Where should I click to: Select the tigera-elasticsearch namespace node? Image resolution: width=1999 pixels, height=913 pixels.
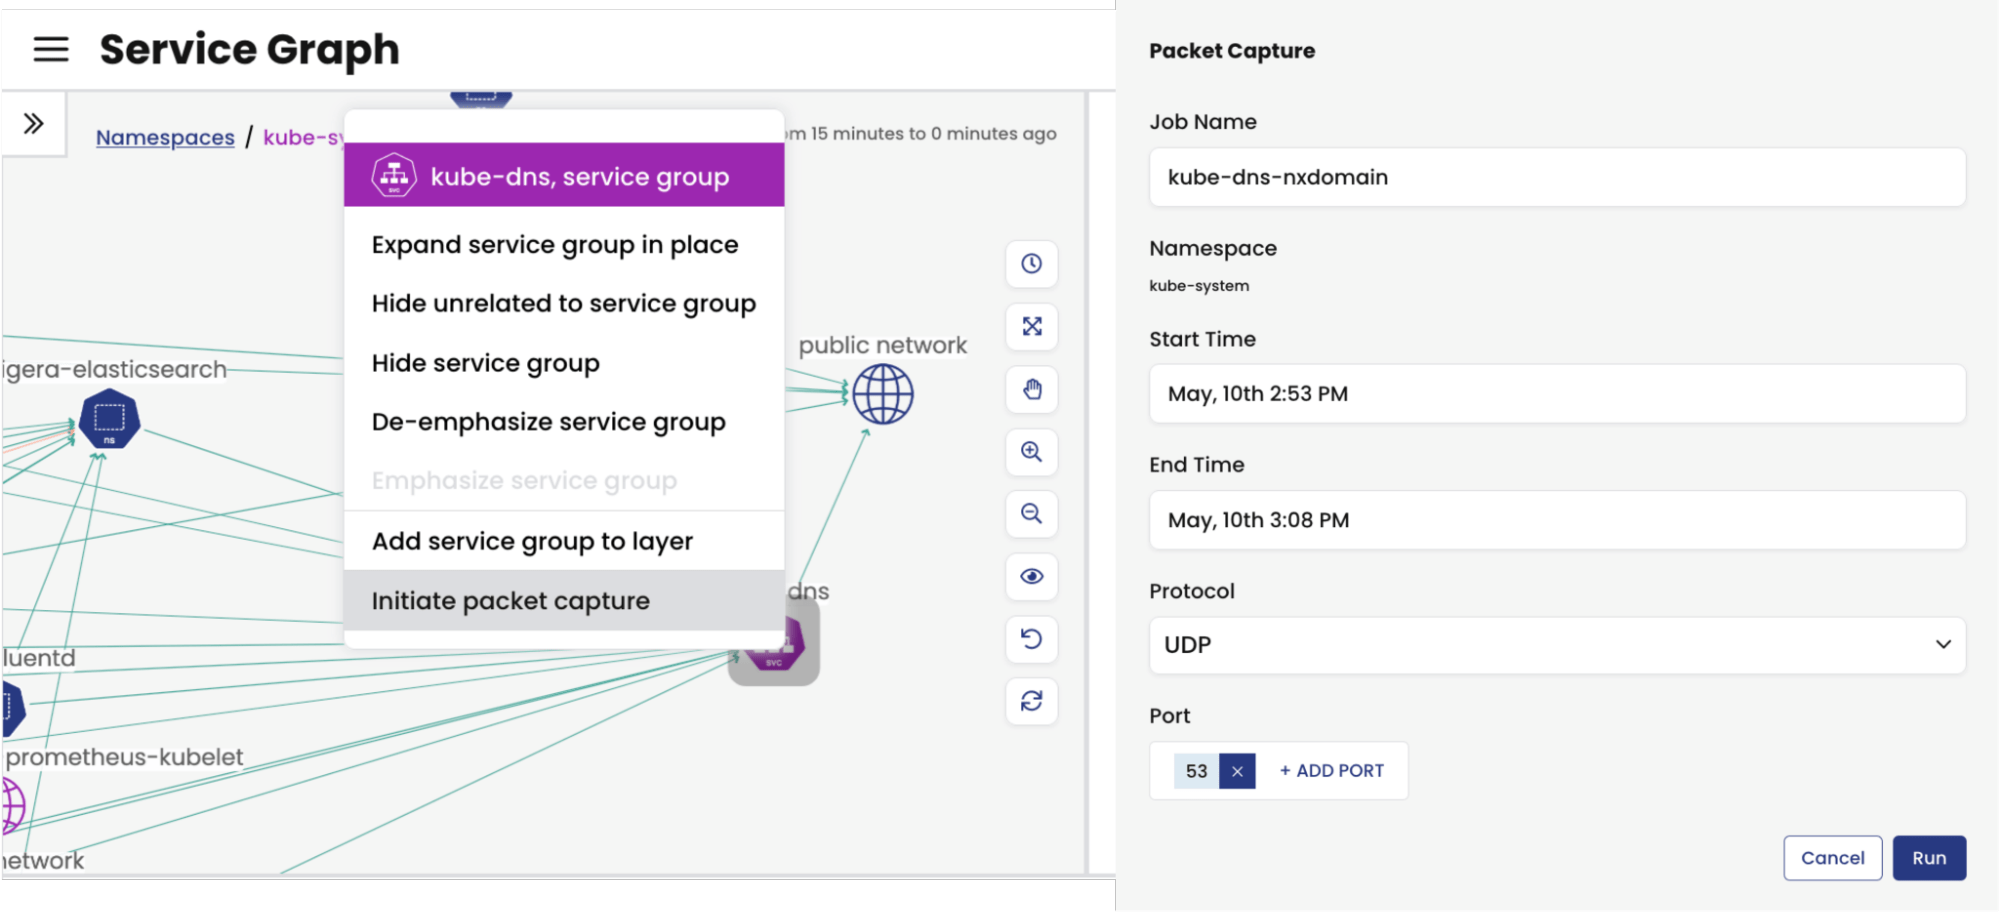click(109, 418)
